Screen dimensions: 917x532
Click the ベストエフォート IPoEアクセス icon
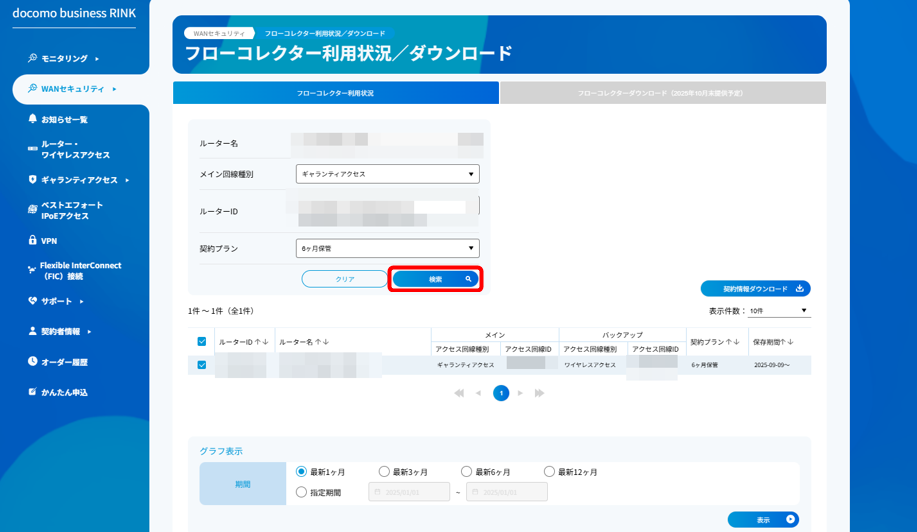coord(32,210)
